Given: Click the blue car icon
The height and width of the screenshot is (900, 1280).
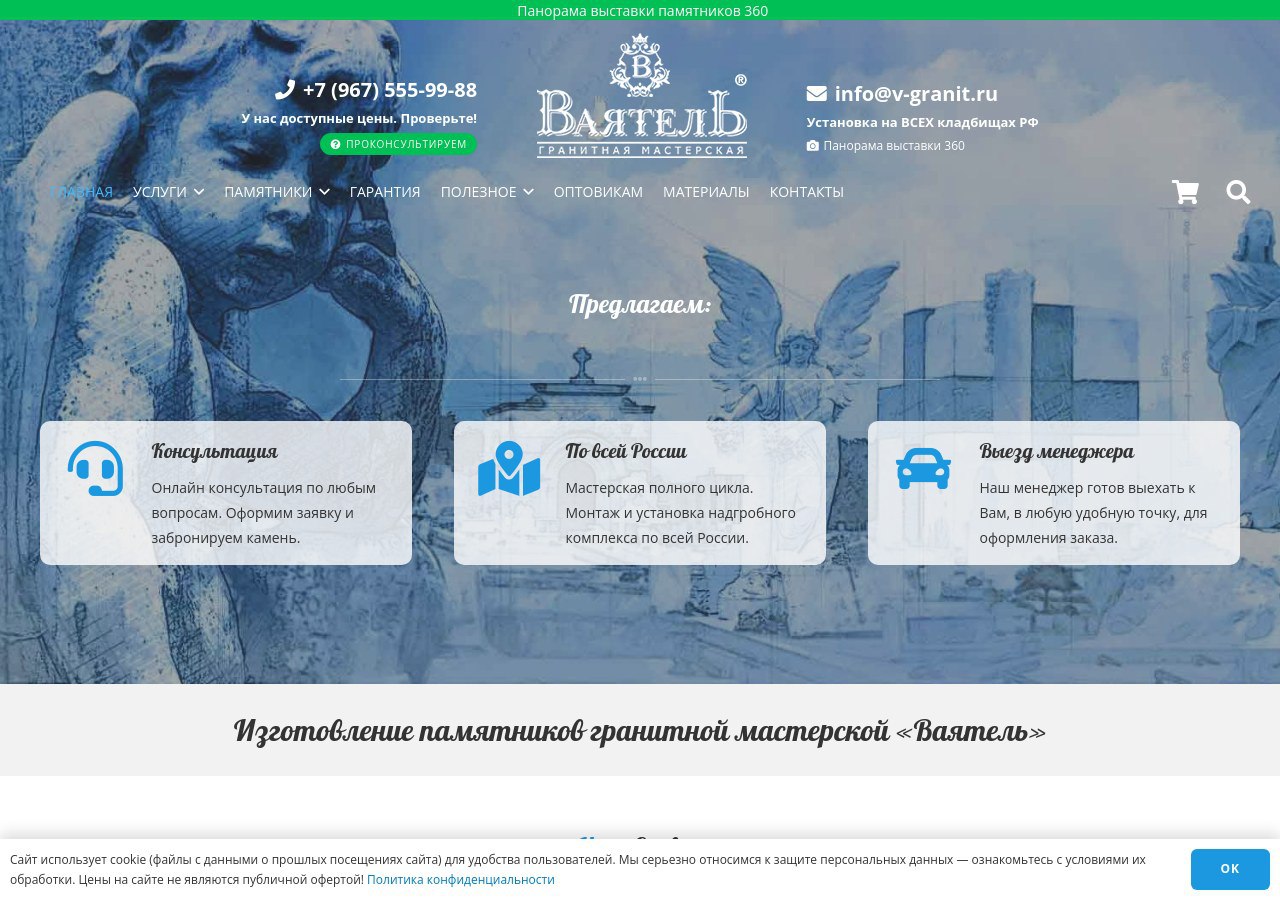Looking at the screenshot, I should 923,468.
